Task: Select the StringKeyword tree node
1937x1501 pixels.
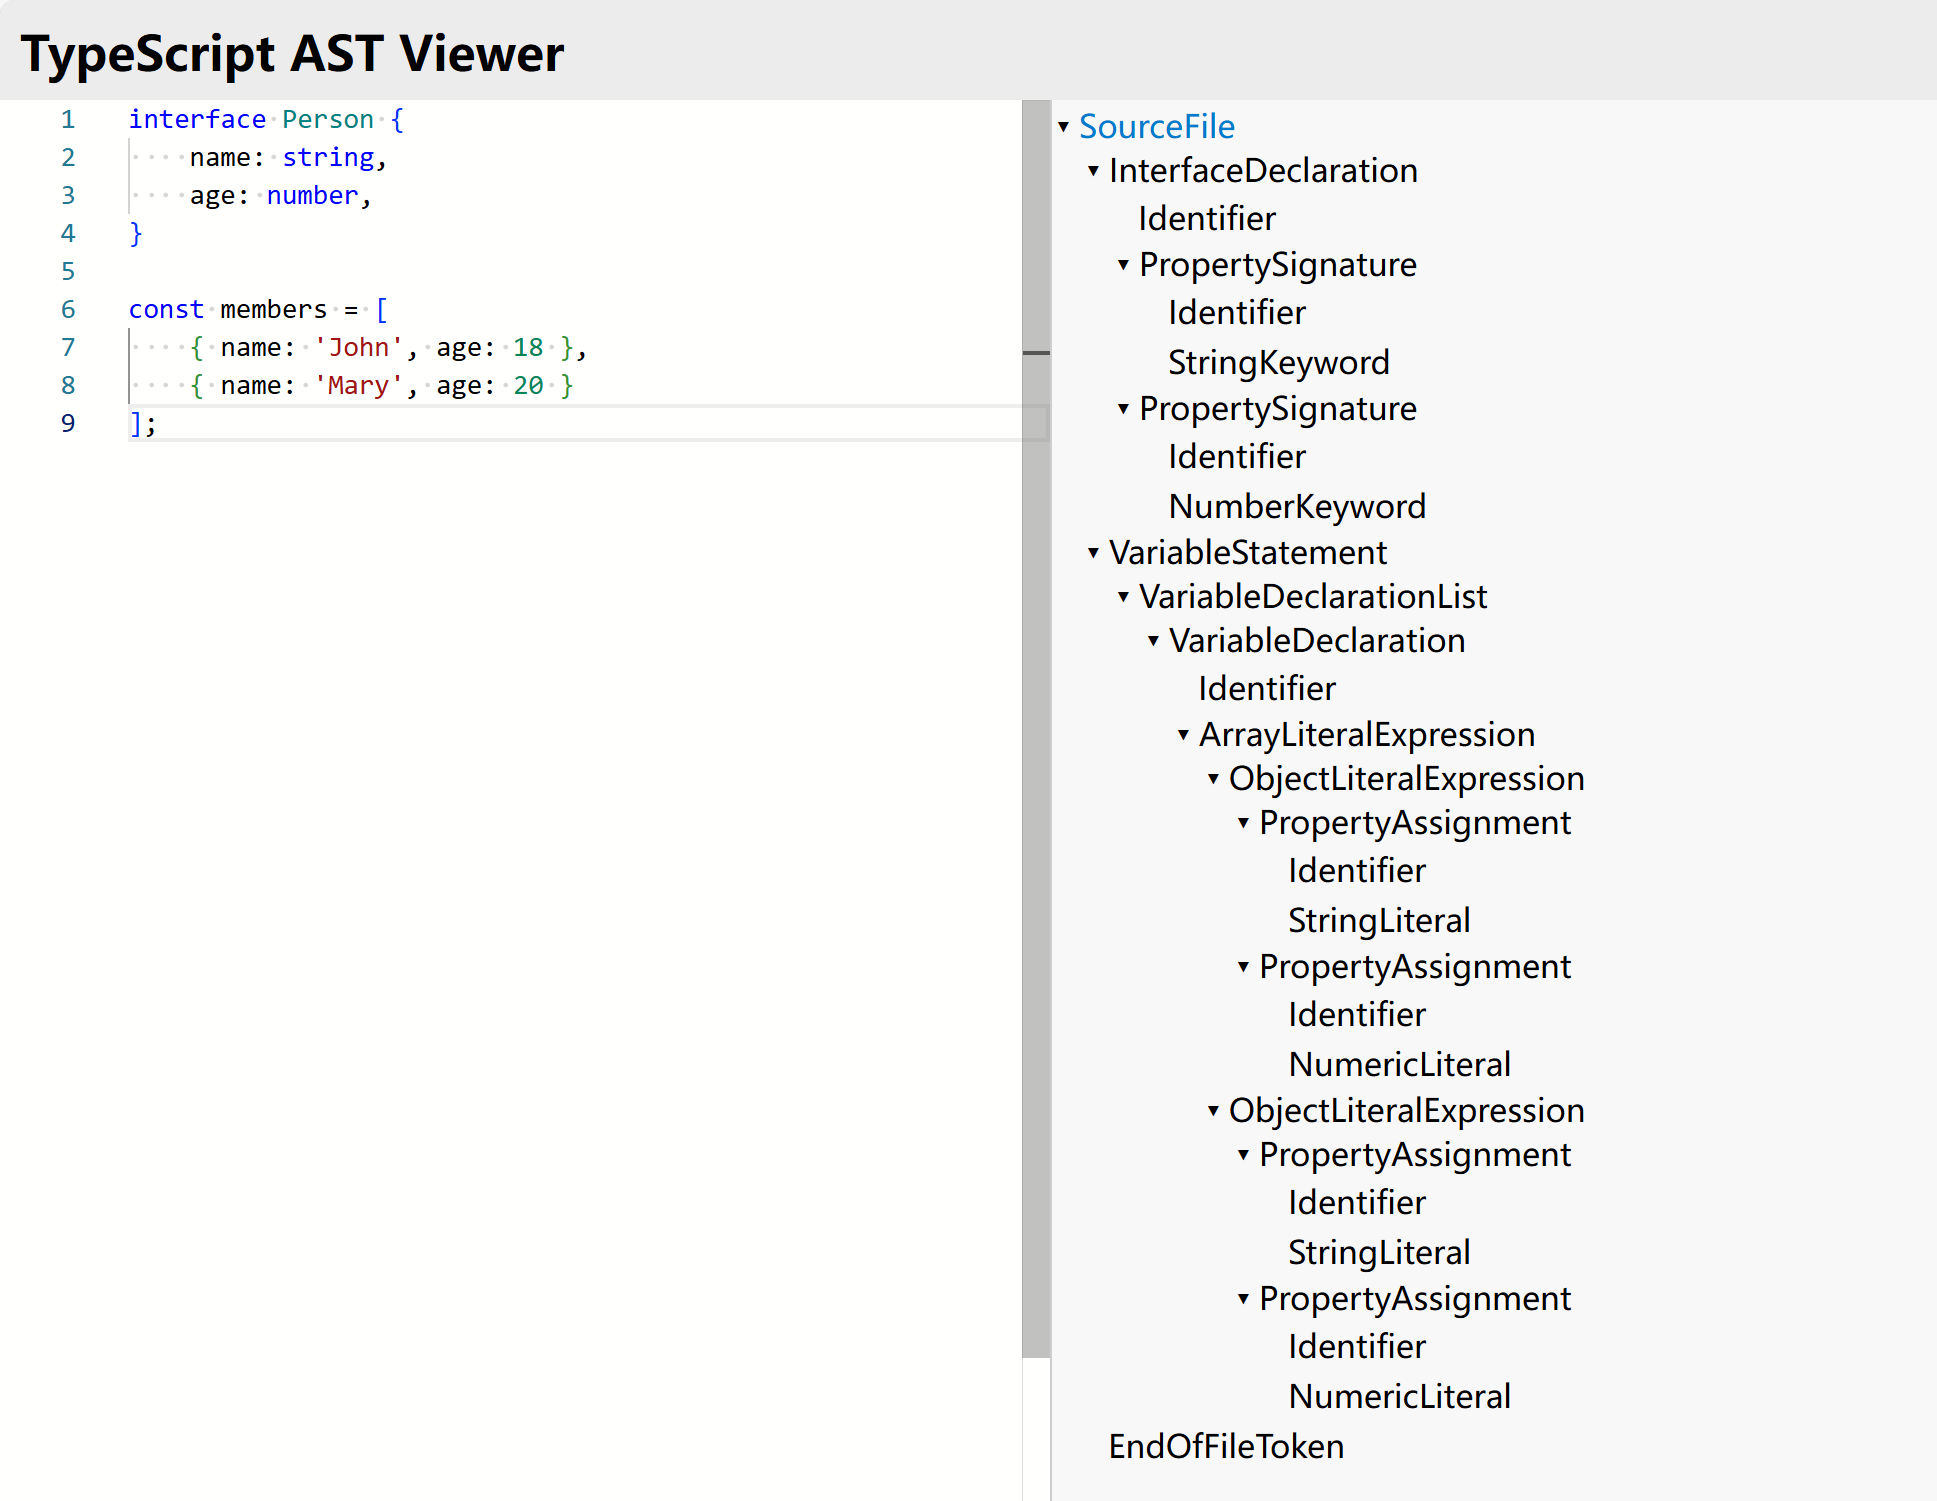Action: (x=1279, y=363)
